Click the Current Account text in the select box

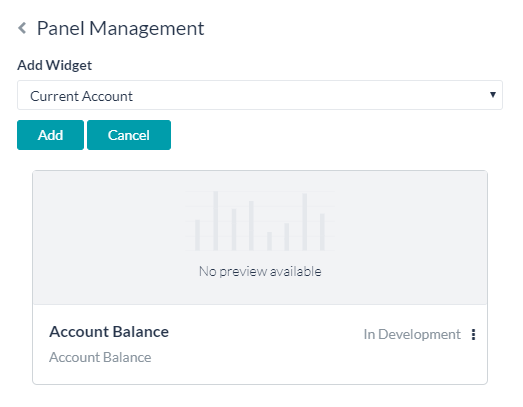(81, 96)
